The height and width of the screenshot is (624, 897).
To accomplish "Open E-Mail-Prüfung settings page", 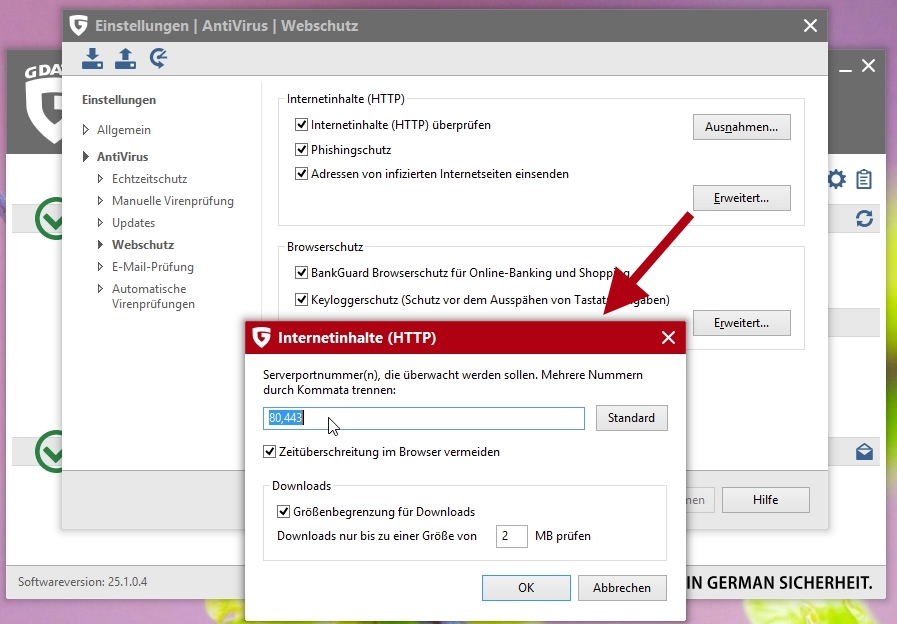I will click(x=153, y=267).
